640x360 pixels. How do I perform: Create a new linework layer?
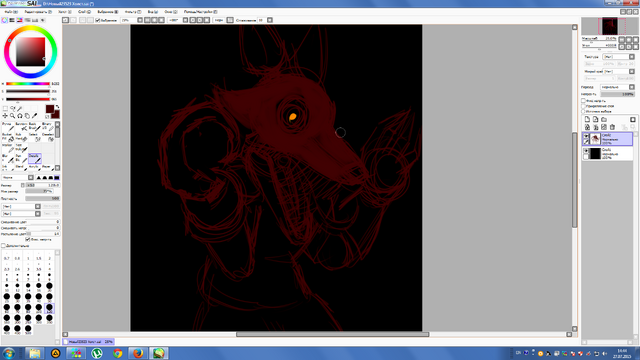point(596,120)
